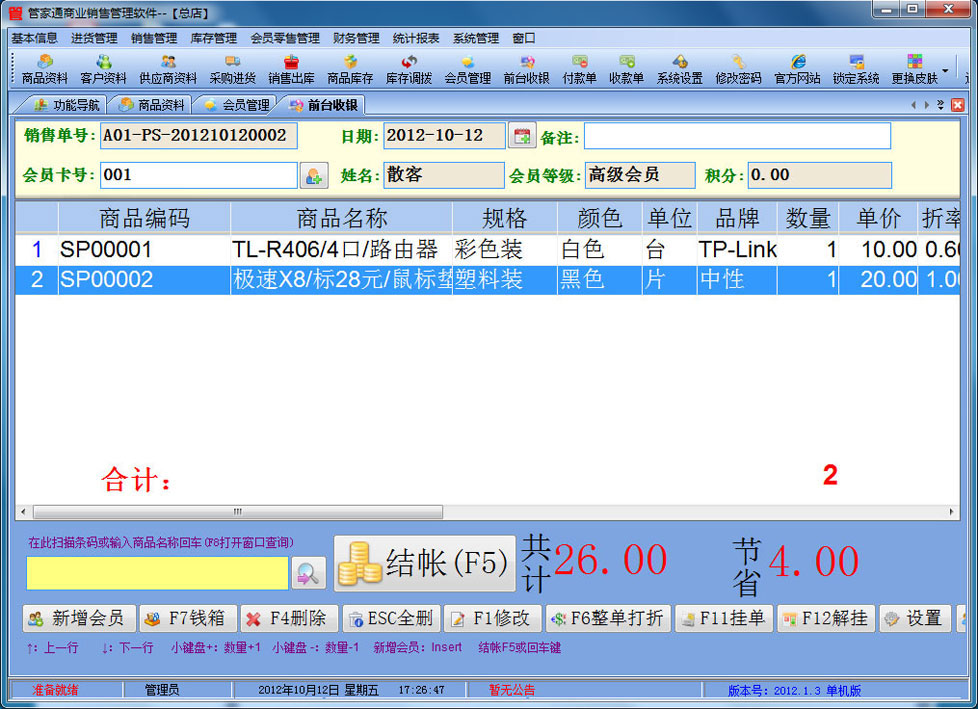Viewport: 978px width, 709px height.
Task: Click ESC全删 button
Action: [391, 619]
